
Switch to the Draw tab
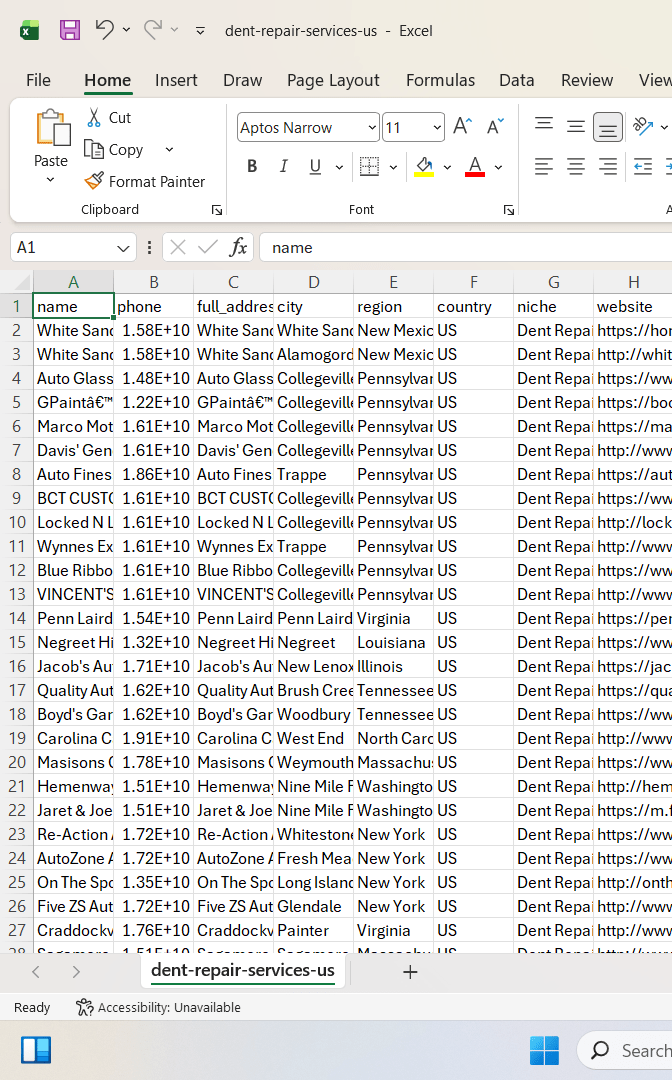pyautogui.click(x=242, y=80)
